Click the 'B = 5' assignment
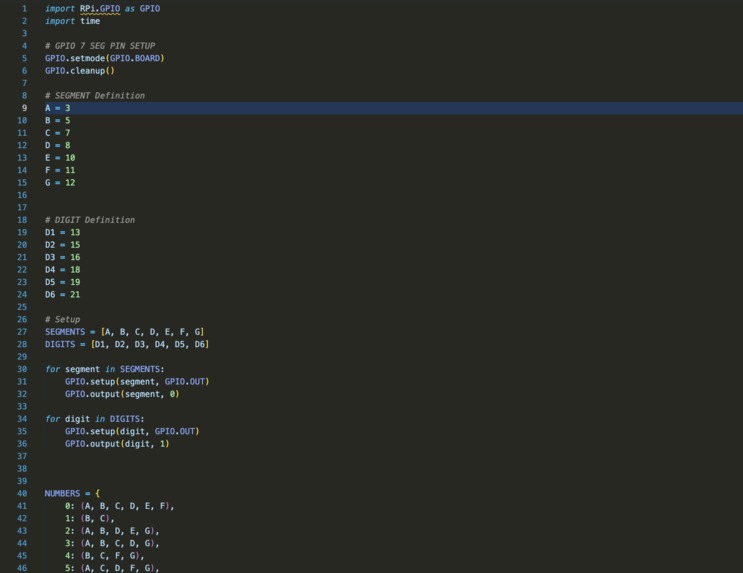 [x=57, y=120]
